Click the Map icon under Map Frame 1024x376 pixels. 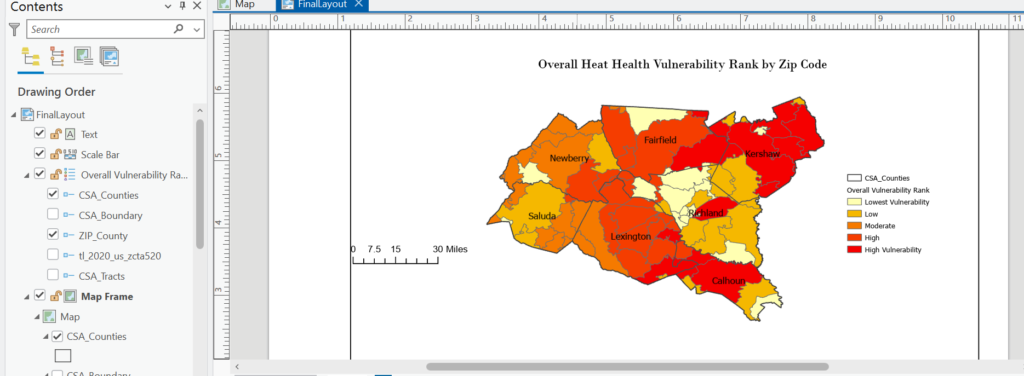[50, 317]
